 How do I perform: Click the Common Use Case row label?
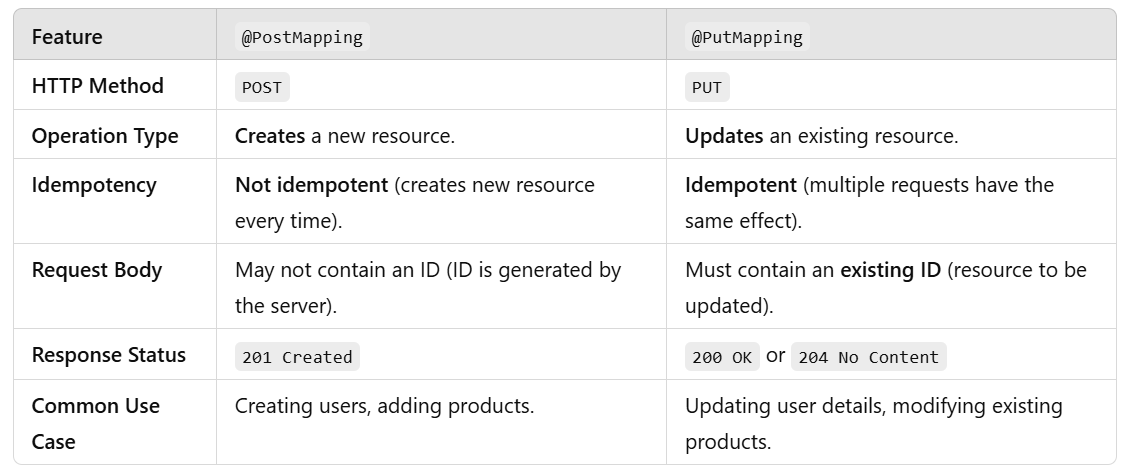(x=96, y=423)
